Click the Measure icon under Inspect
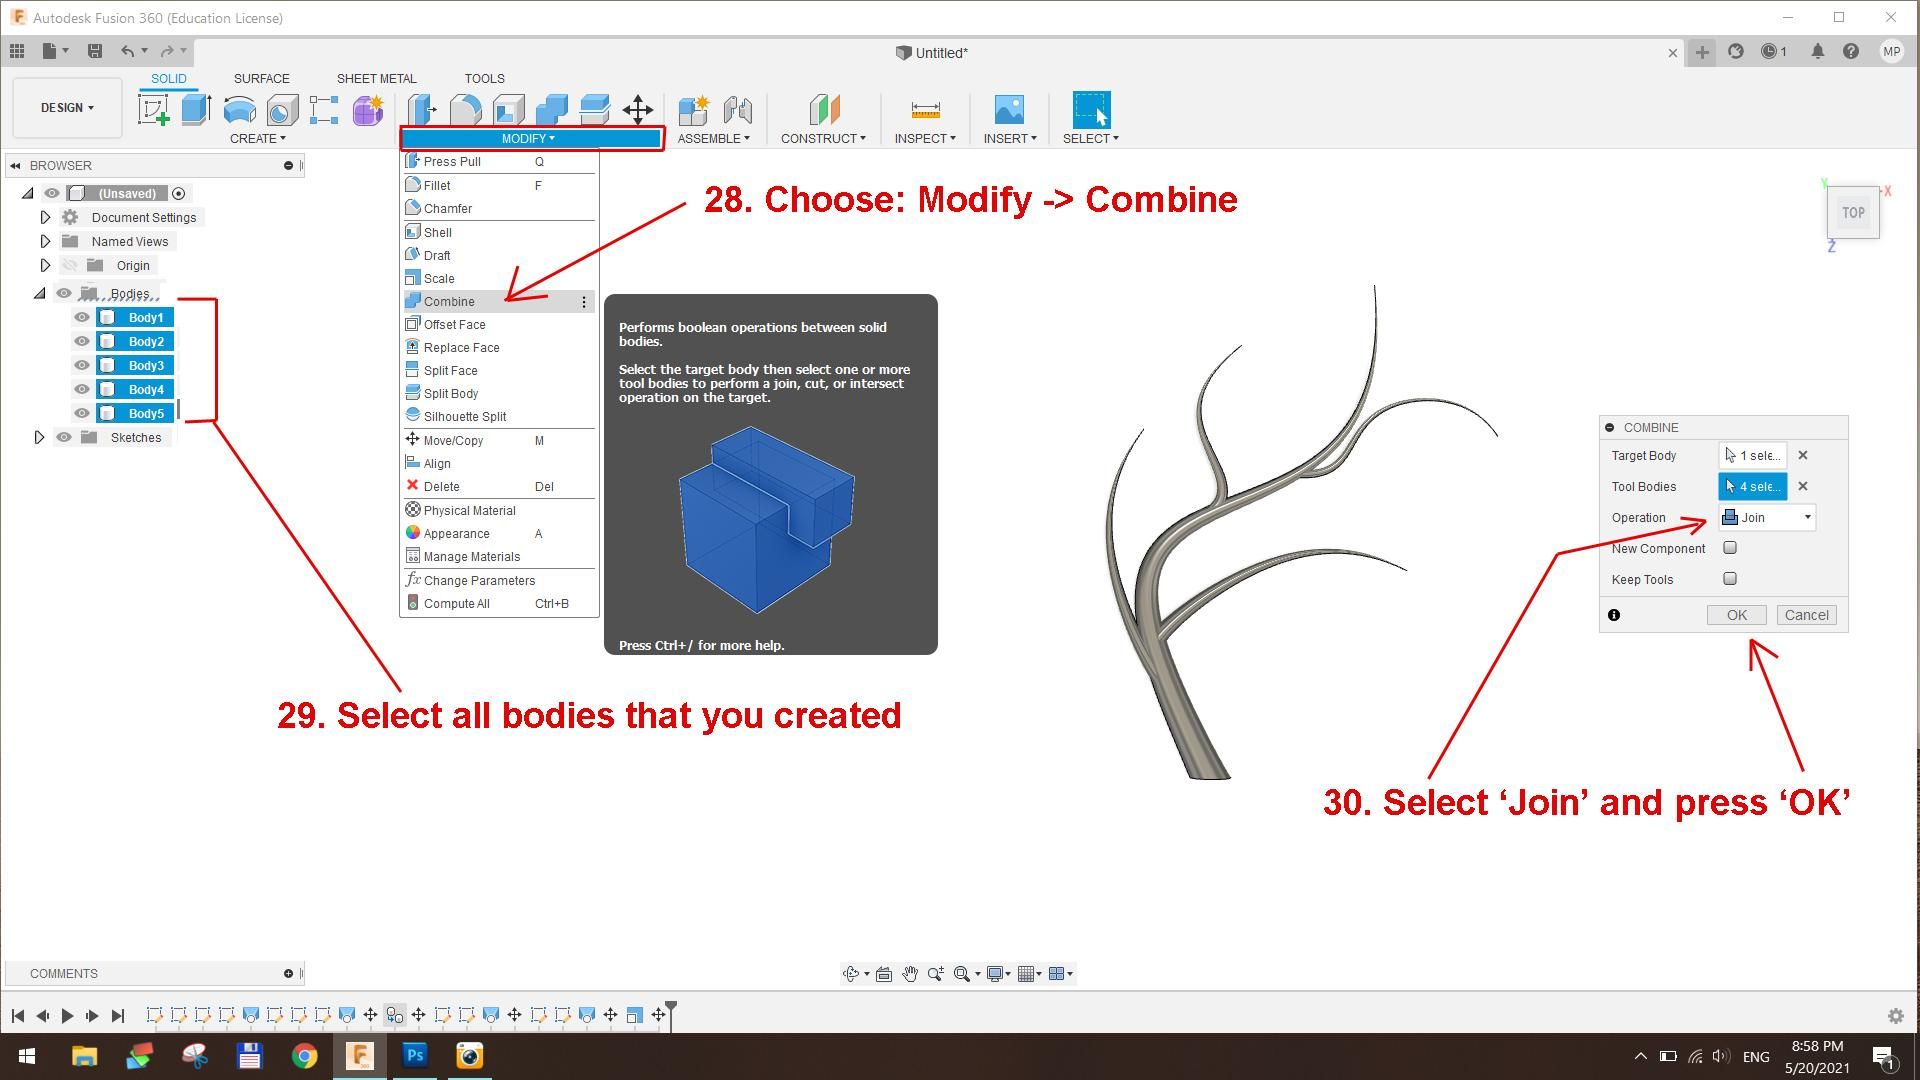 pyautogui.click(x=925, y=110)
